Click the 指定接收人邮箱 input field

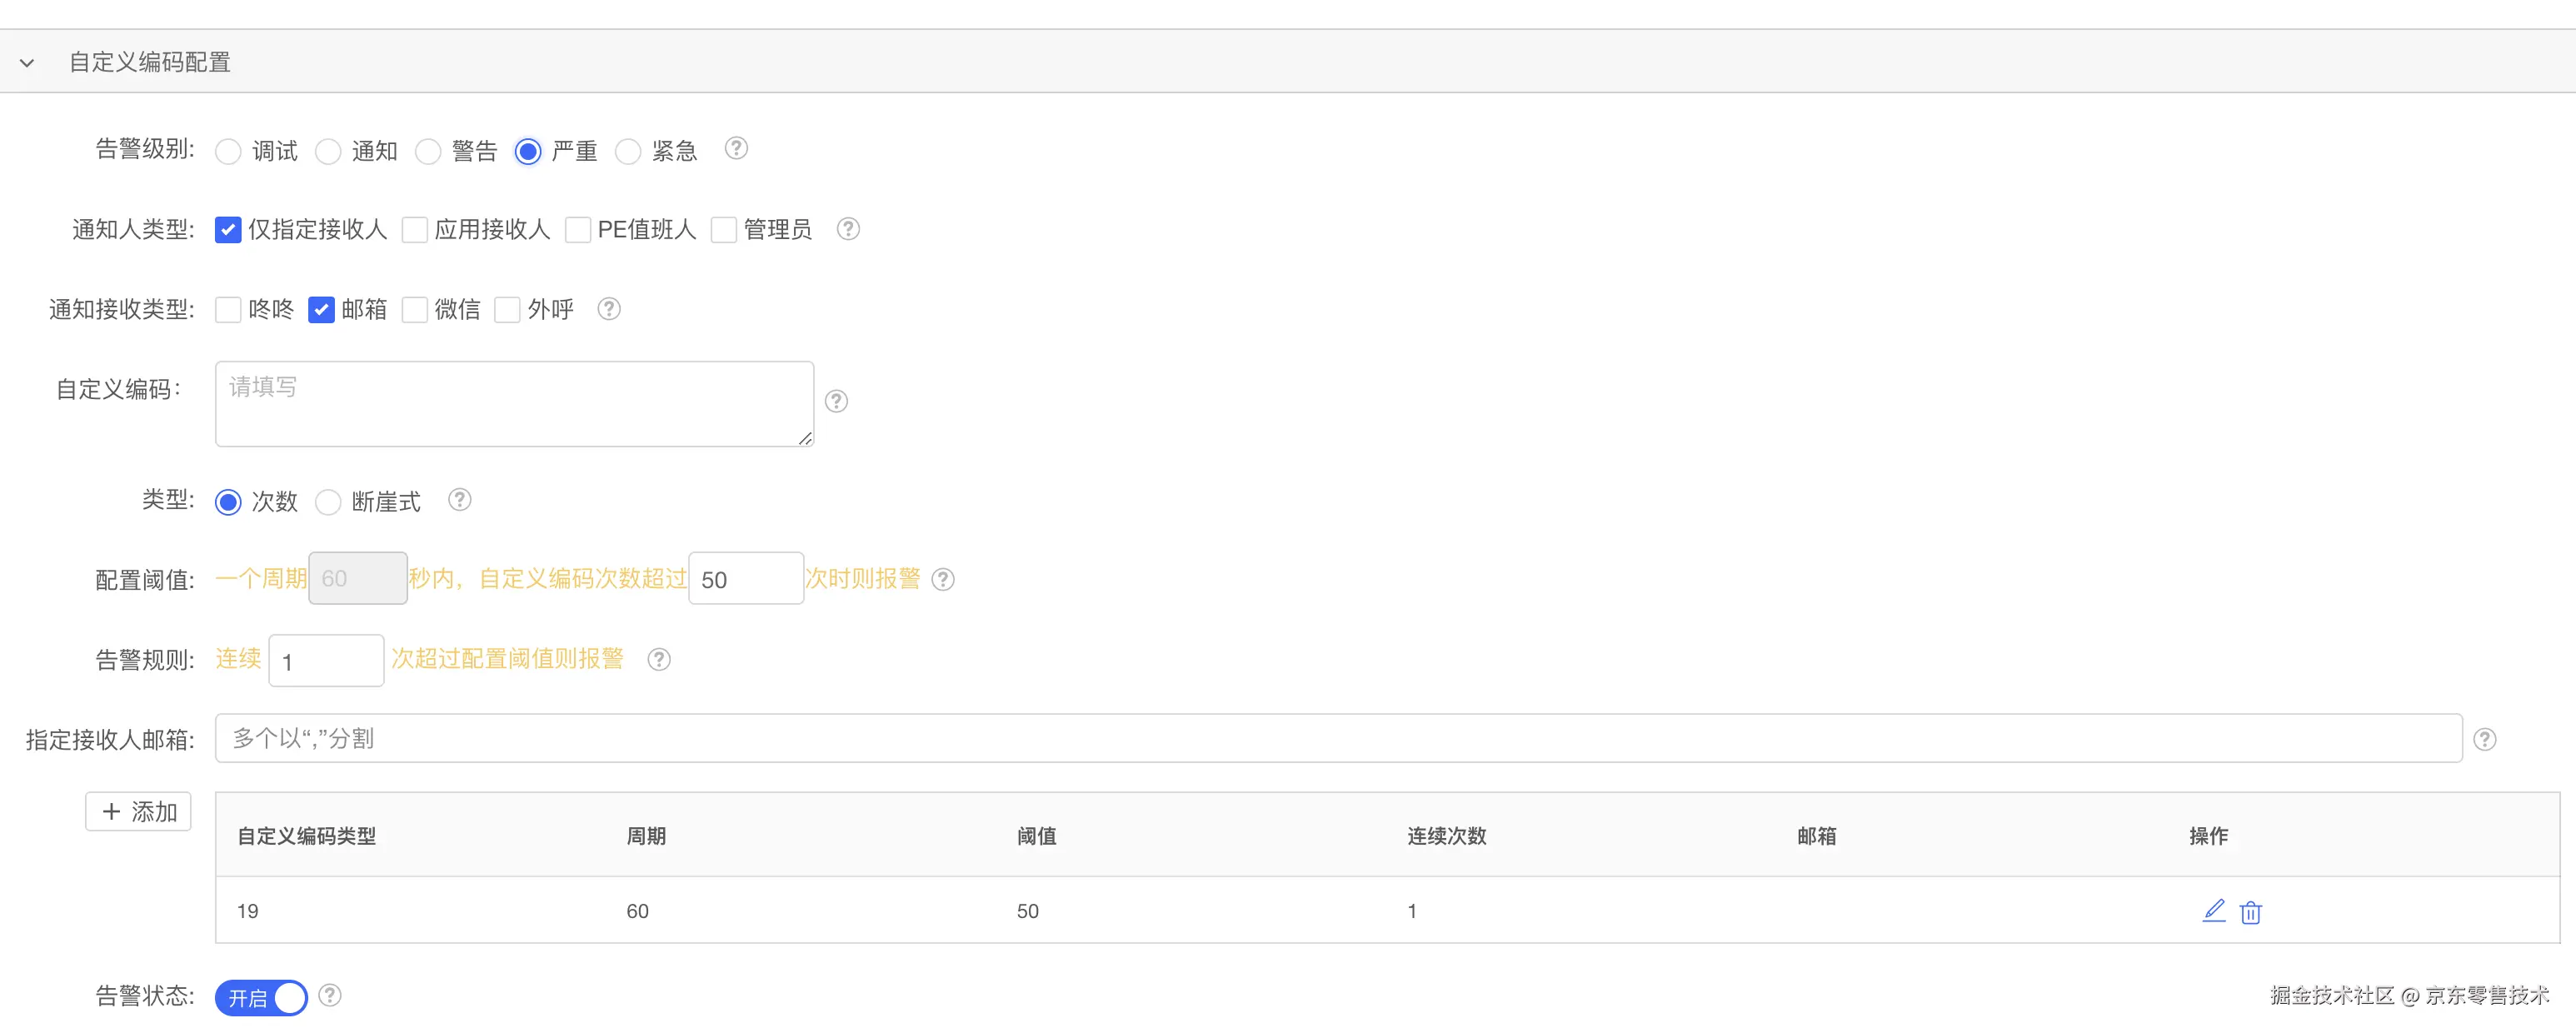coord(1338,738)
